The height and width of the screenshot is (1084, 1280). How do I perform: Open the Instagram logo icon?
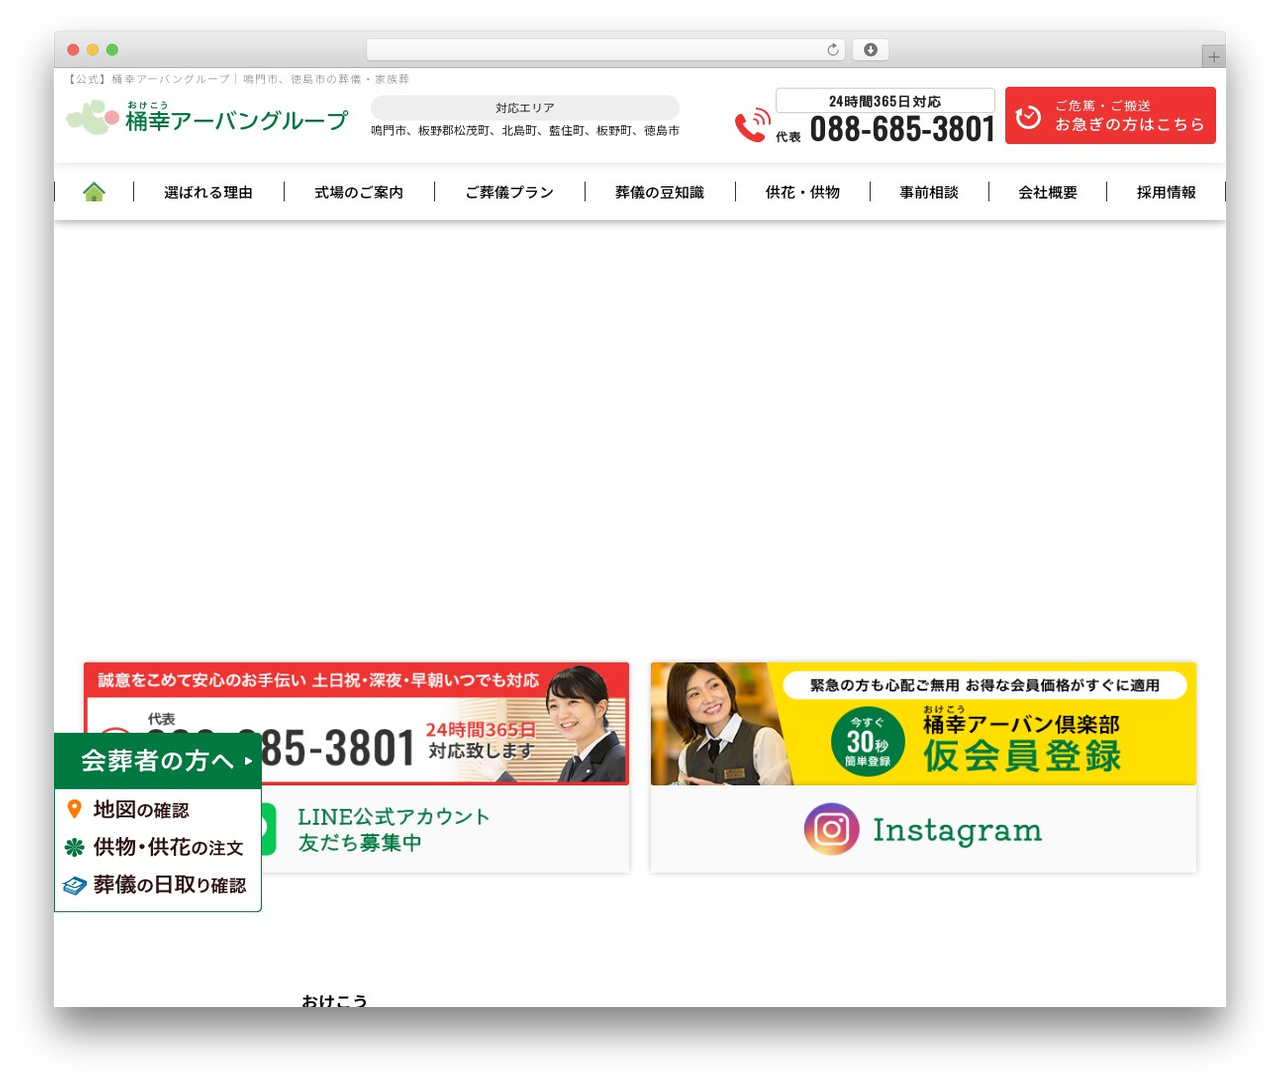[831, 829]
